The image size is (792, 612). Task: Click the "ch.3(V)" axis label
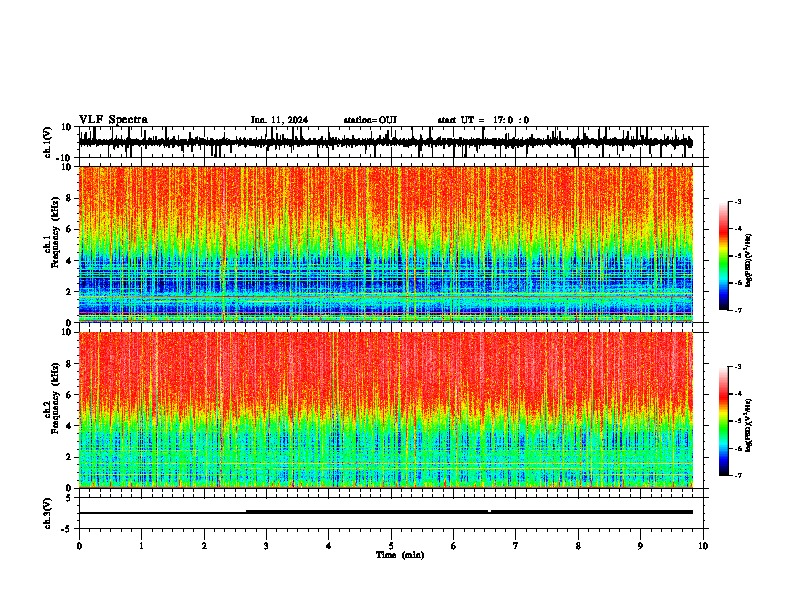tap(48, 514)
